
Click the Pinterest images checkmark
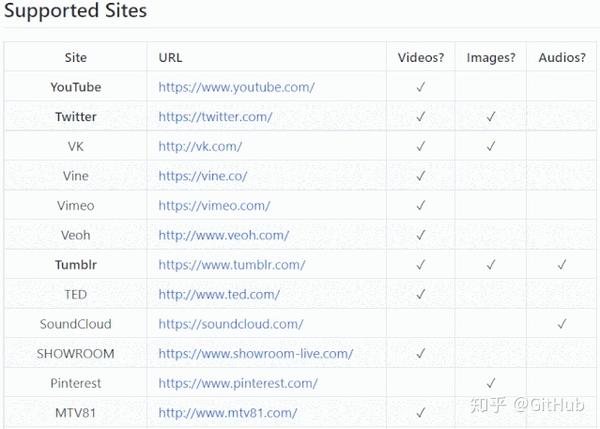click(x=491, y=383)
